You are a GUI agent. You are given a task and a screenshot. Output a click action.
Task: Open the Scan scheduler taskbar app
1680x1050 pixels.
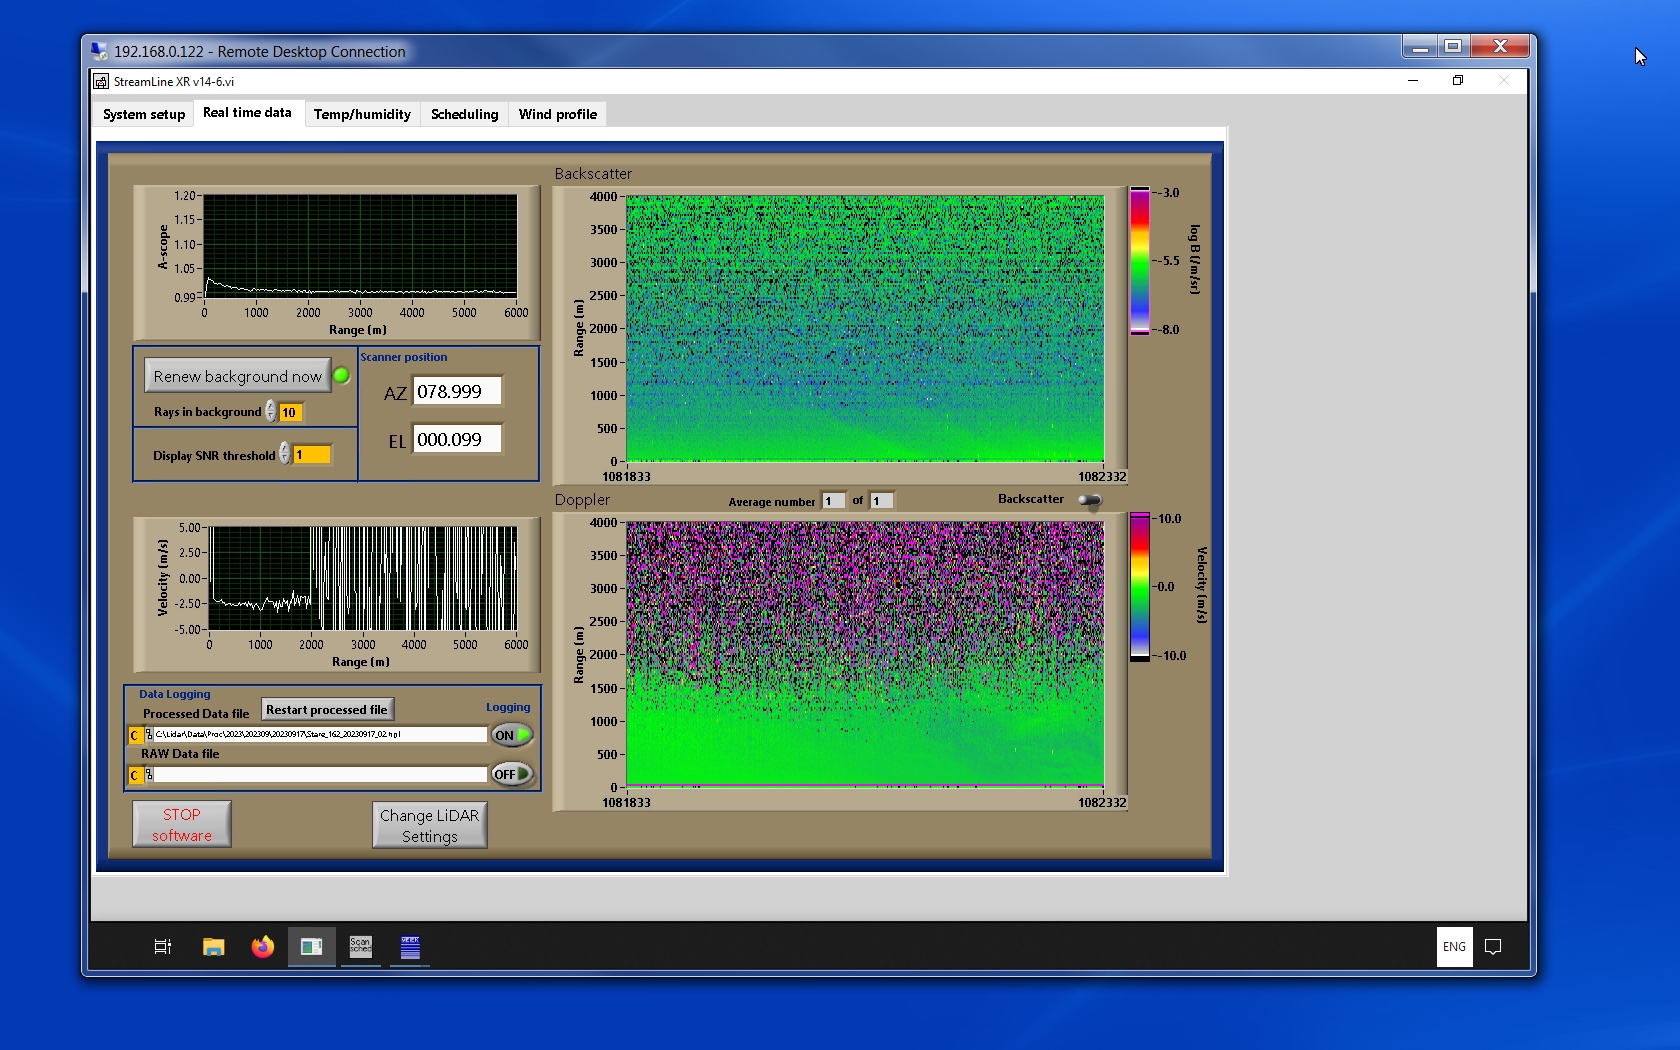360,946
